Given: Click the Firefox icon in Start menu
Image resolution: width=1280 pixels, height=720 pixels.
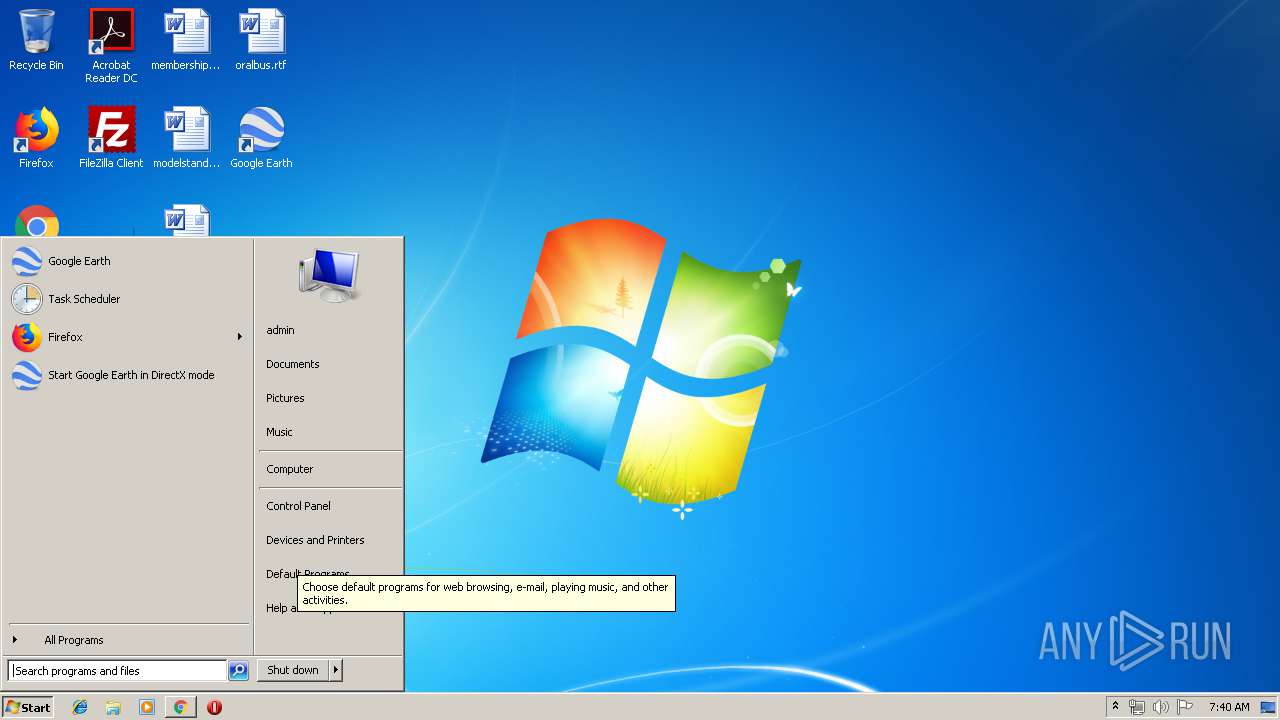Looking at the screenshot, I should tap(27, 337).
